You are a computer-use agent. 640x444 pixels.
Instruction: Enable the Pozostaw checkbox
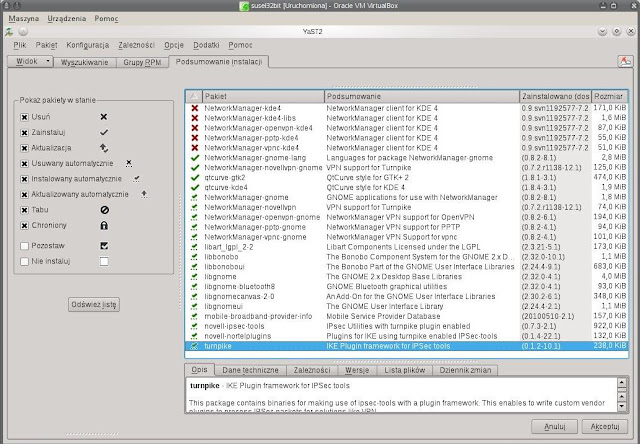point(24,246)
